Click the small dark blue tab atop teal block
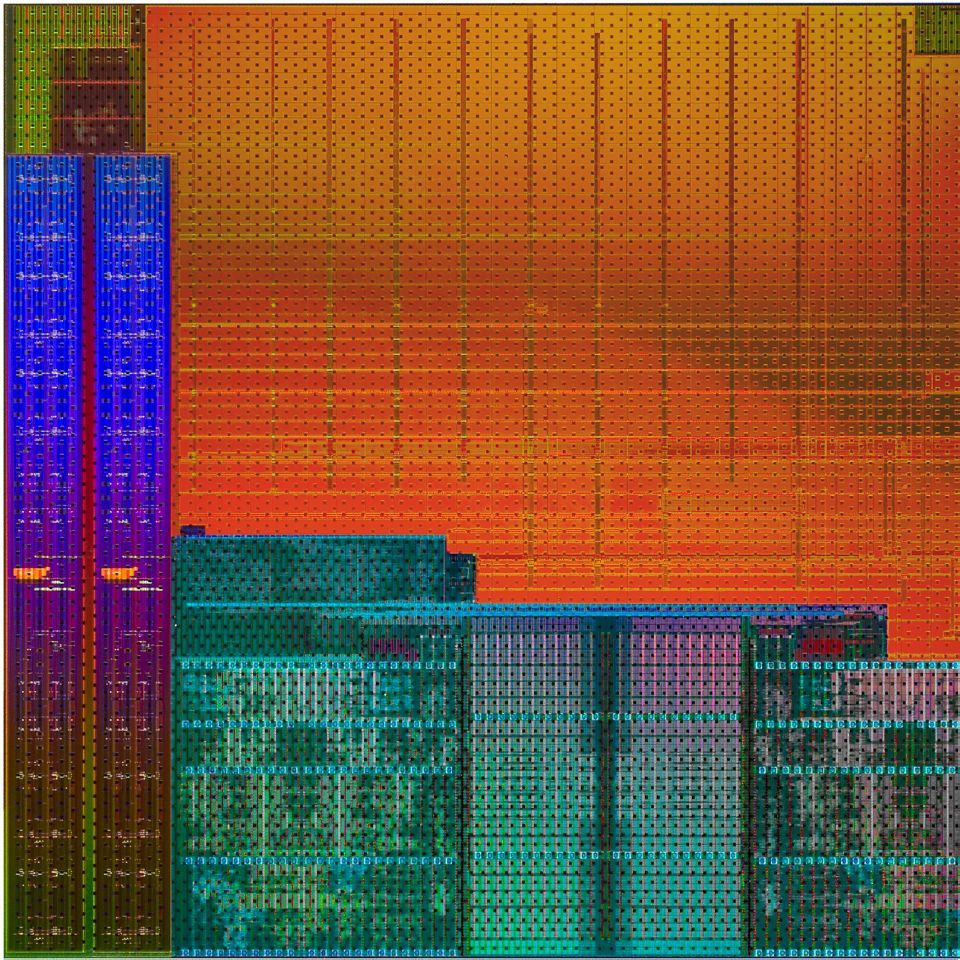 click(193, 530)
